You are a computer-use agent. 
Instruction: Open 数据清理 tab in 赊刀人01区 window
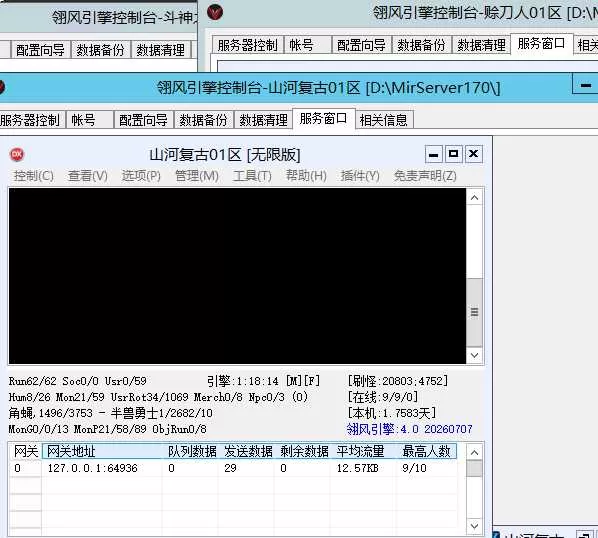pyautogui.click(x=481, y=45)
